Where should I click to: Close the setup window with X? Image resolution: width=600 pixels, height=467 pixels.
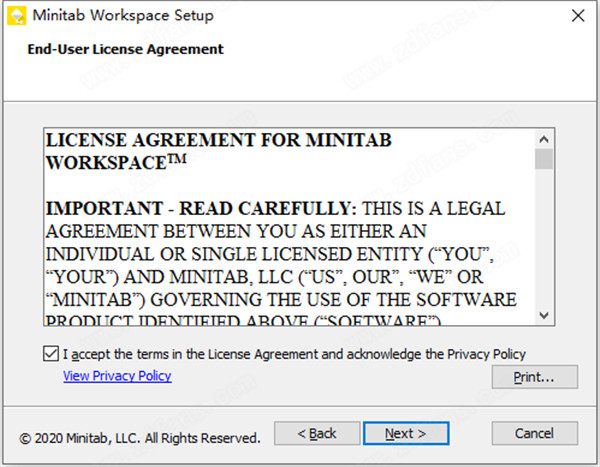coord(578,16)
